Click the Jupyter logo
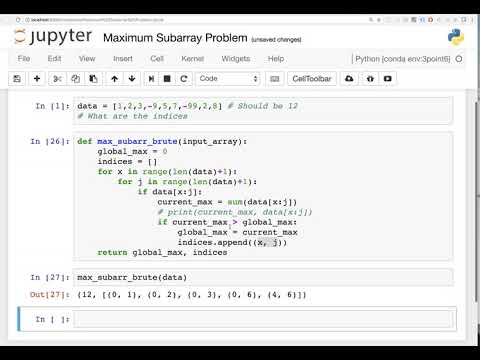 (x=53, y=36)
